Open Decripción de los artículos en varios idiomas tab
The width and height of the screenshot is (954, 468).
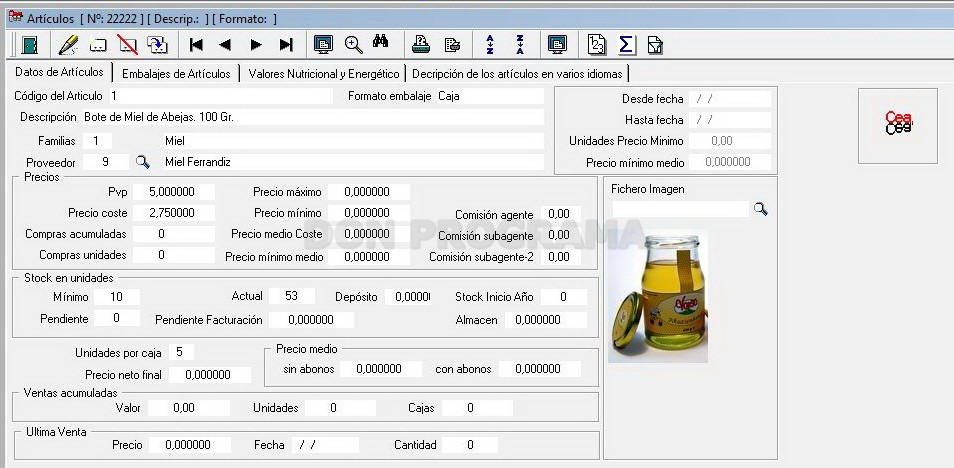(x=517, y=74)
